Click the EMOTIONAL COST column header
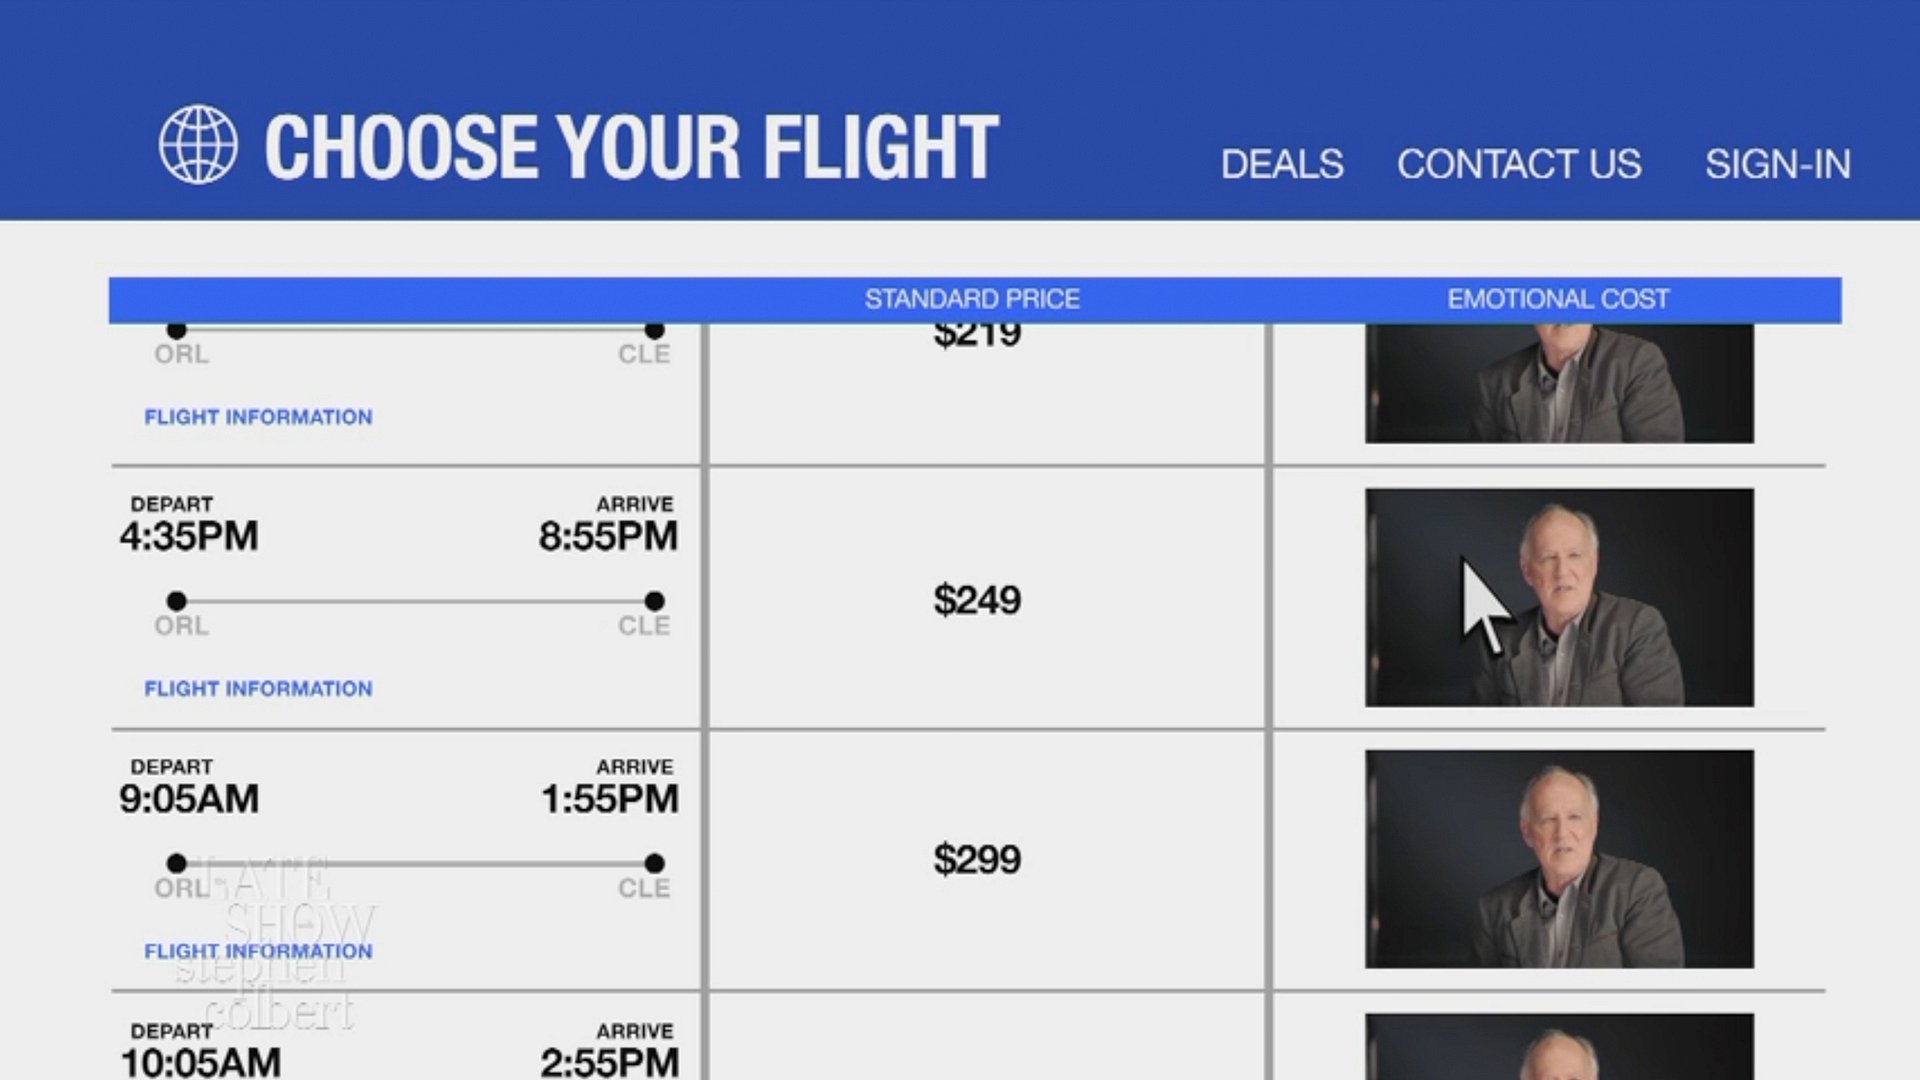 (x=1558, y=299)
